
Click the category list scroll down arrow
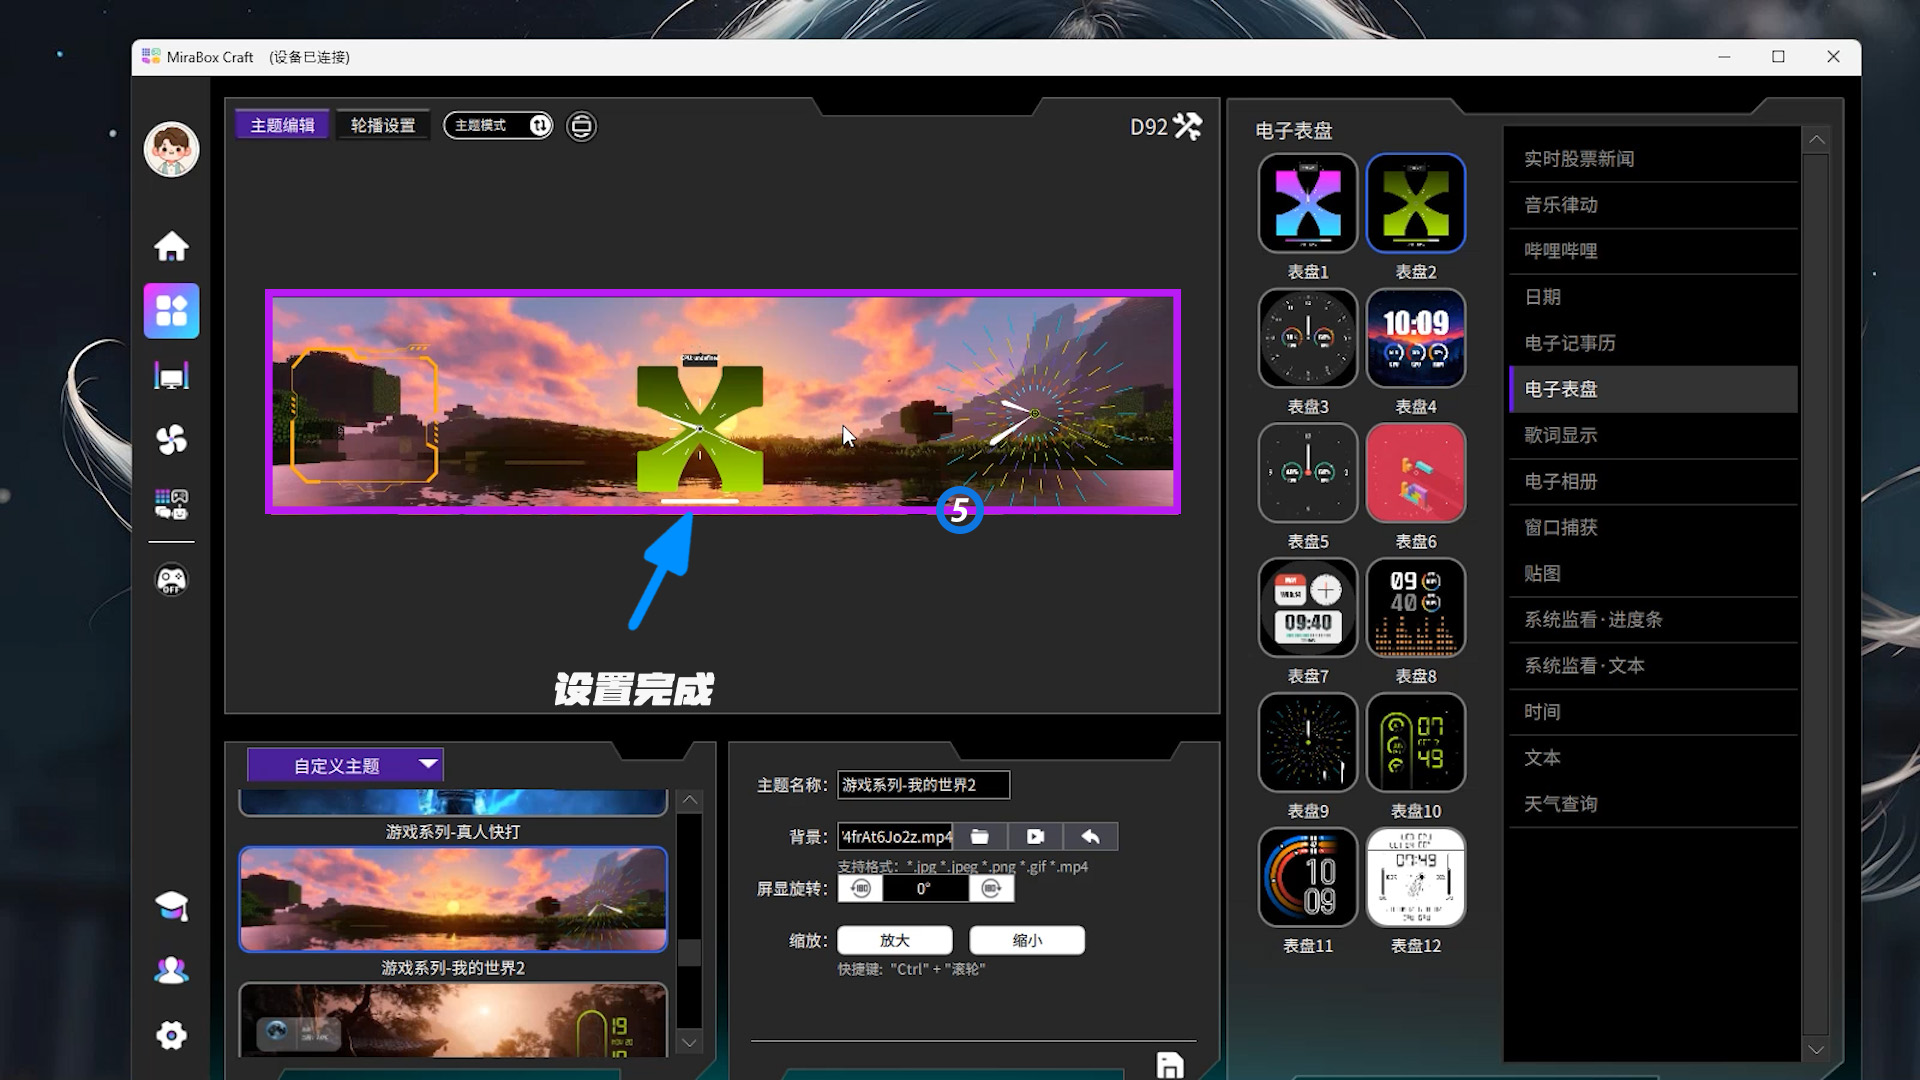click(x=1816, y=1049)
